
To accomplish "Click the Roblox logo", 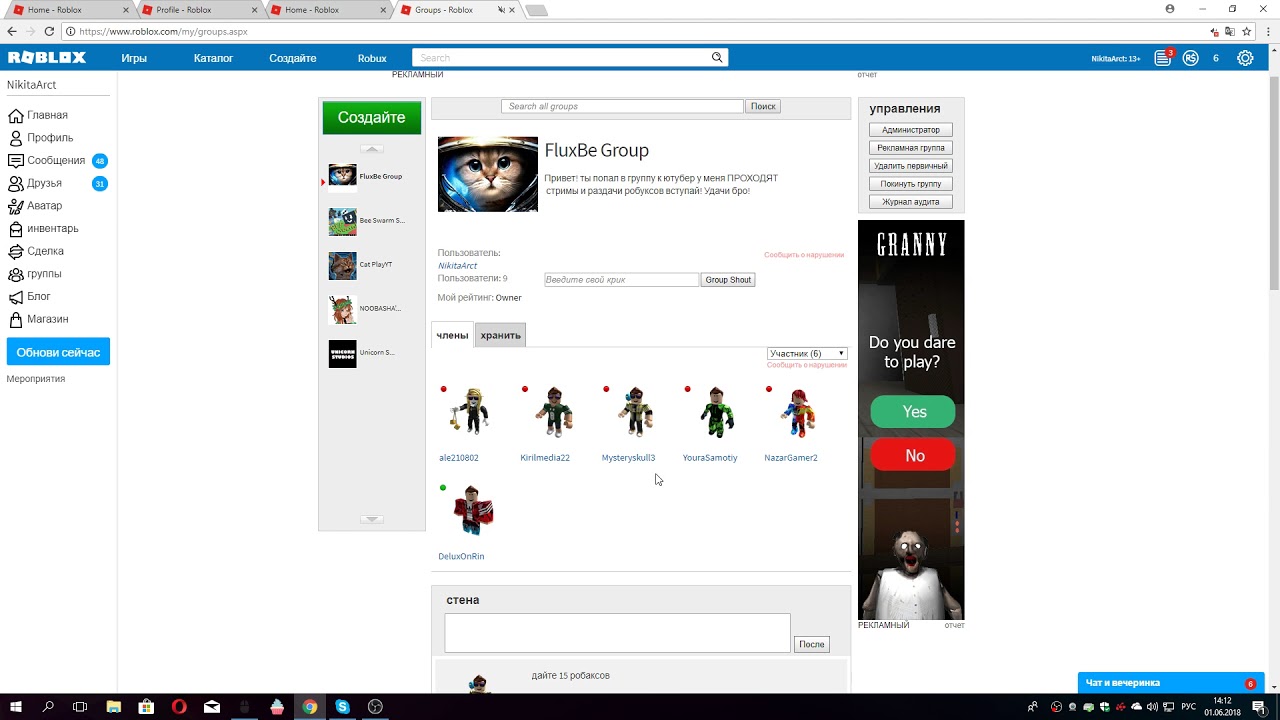I will pos(47,58).
